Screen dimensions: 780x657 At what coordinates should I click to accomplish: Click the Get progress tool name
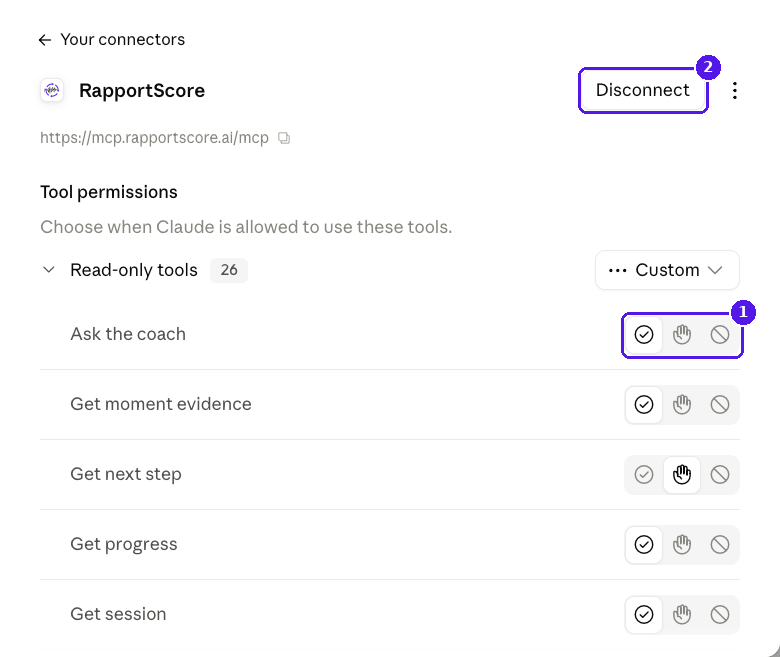click(x=124, y=545)
